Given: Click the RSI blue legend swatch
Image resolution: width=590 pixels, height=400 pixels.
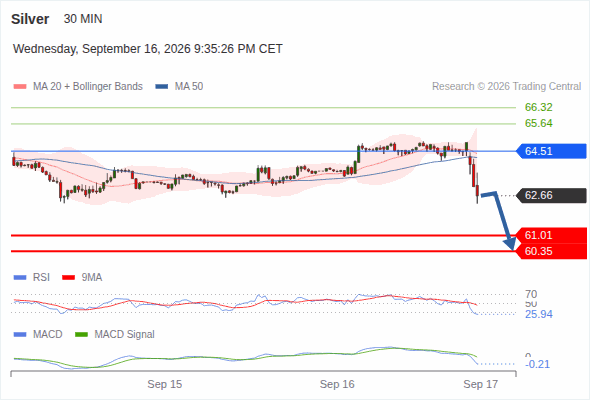Looking at the screenshot, I should (x=20, y=278).
